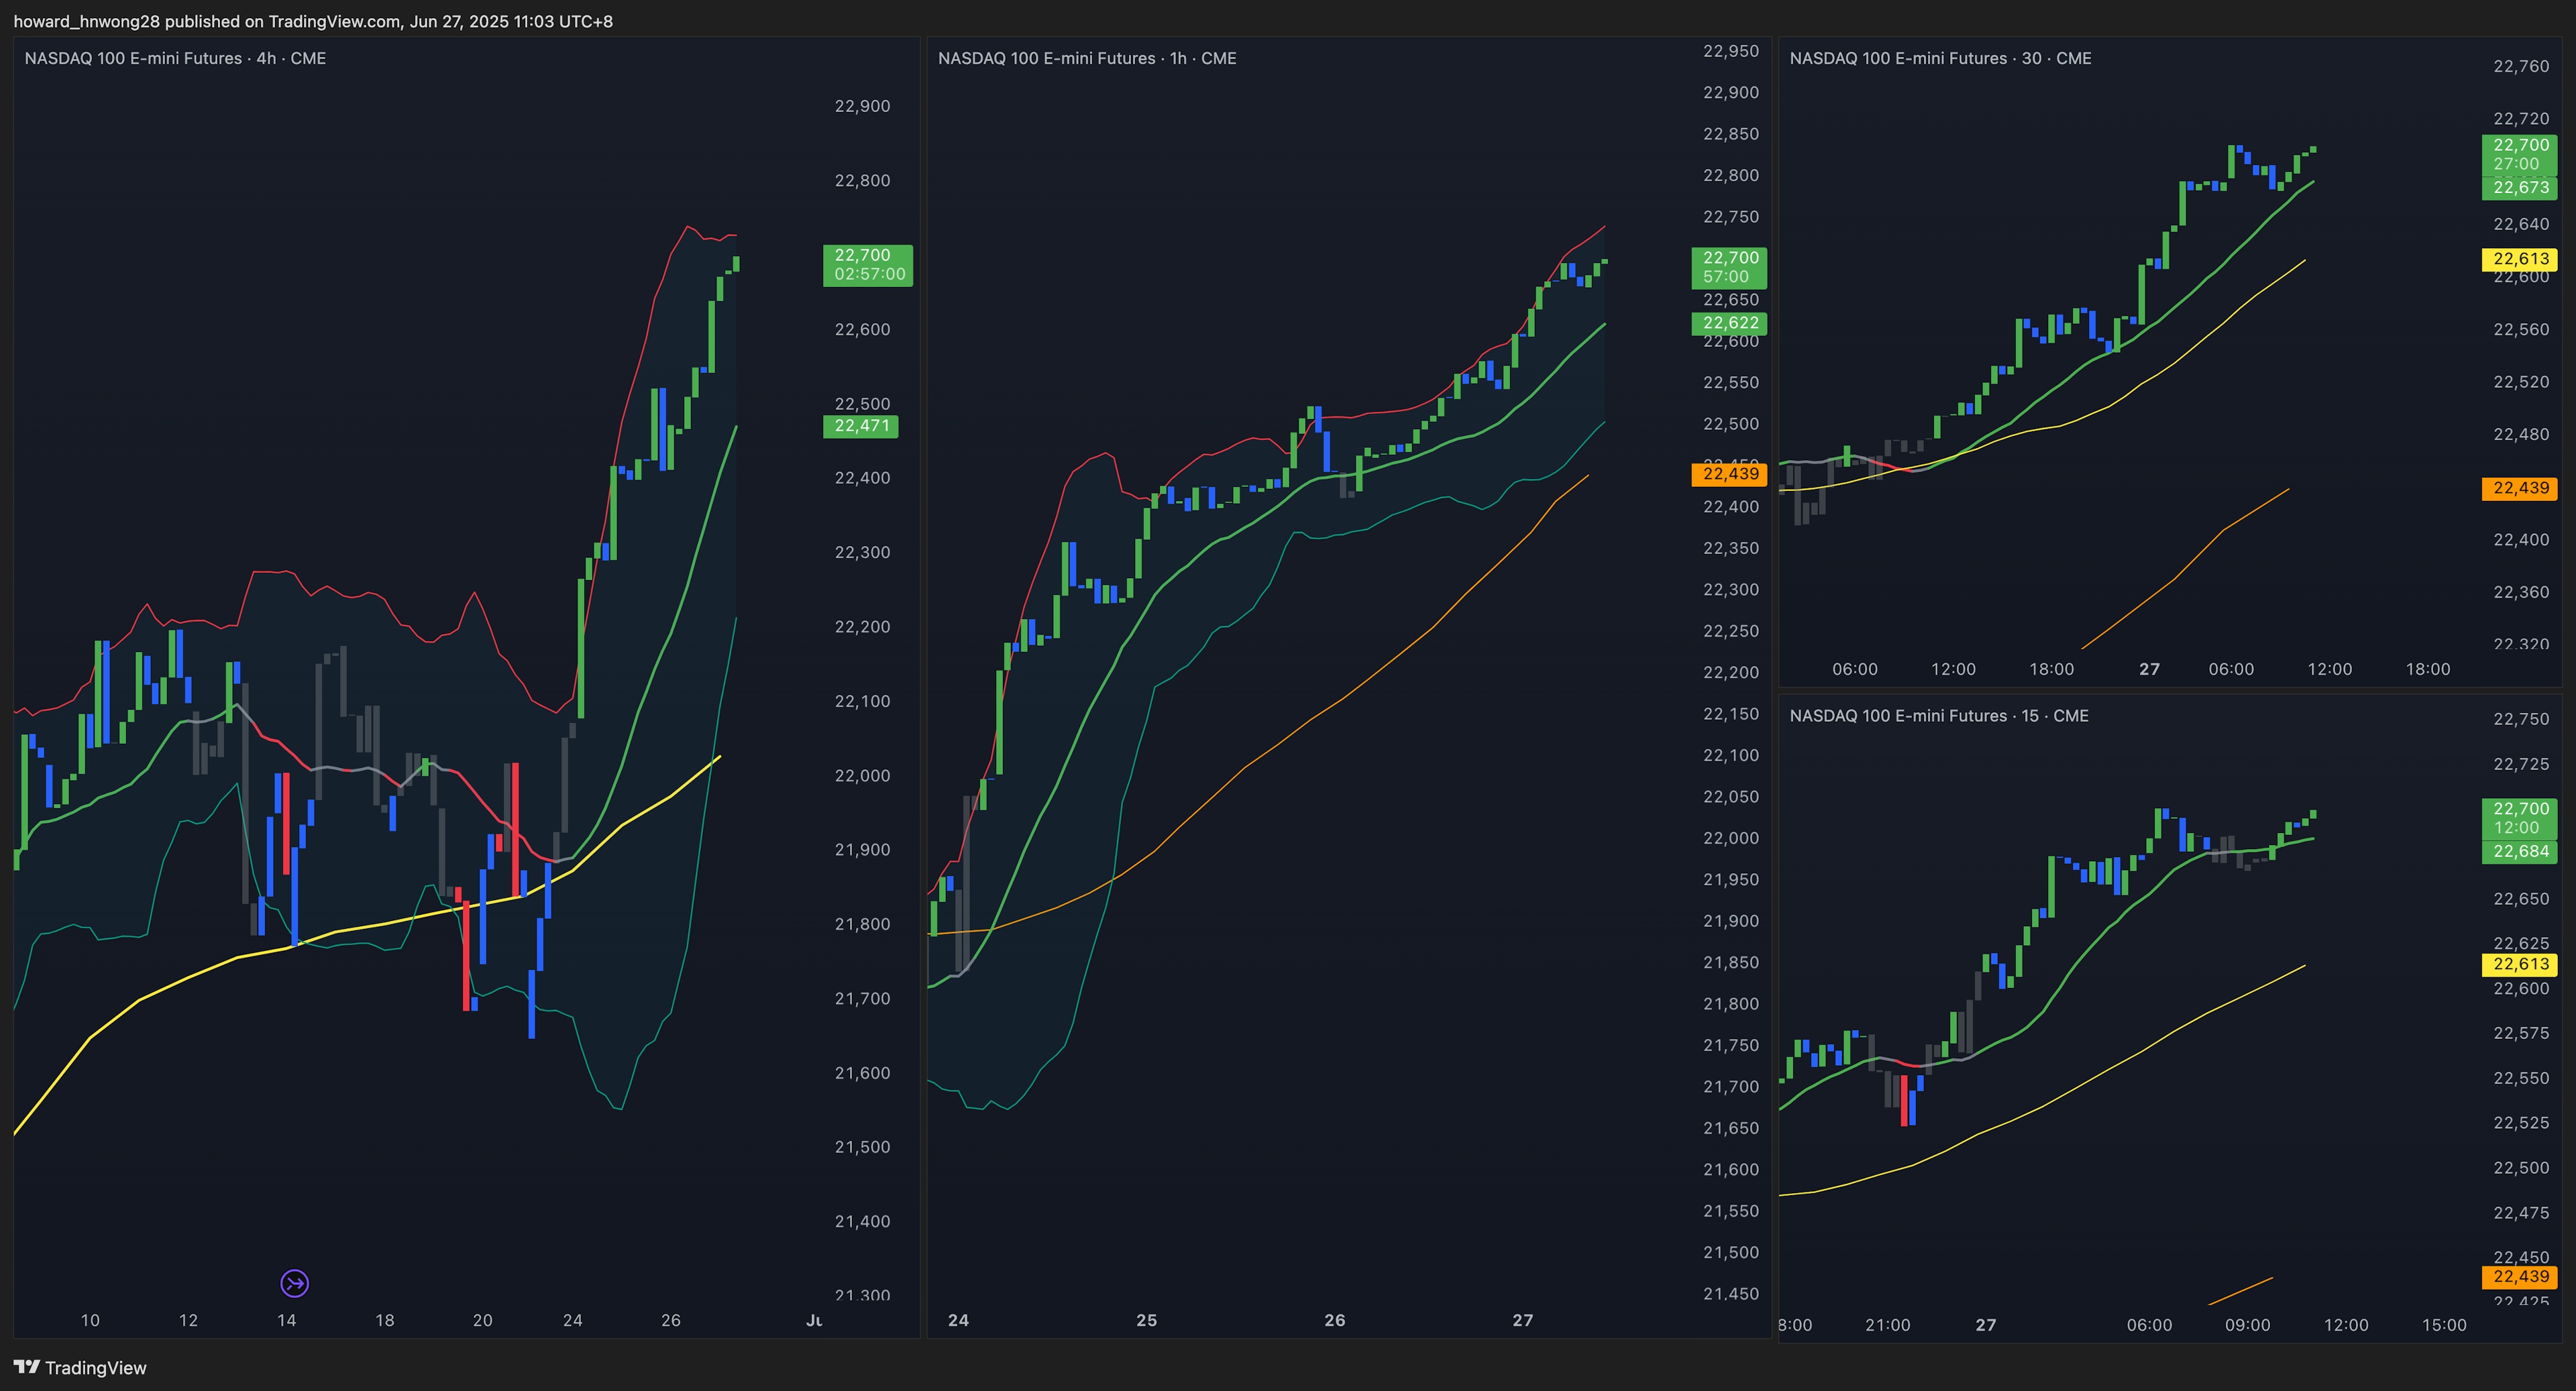This screenshot has width=2576, height=1391.
Task: Click the 1h chart's 22,622 green price label
Action: coord(1729,323)
